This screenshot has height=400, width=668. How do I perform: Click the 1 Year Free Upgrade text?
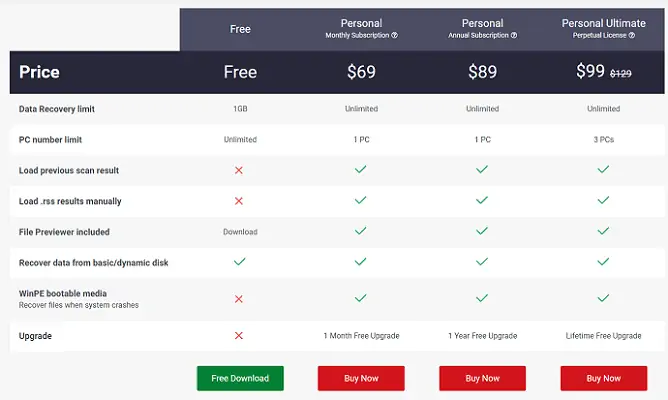[482, 336]
